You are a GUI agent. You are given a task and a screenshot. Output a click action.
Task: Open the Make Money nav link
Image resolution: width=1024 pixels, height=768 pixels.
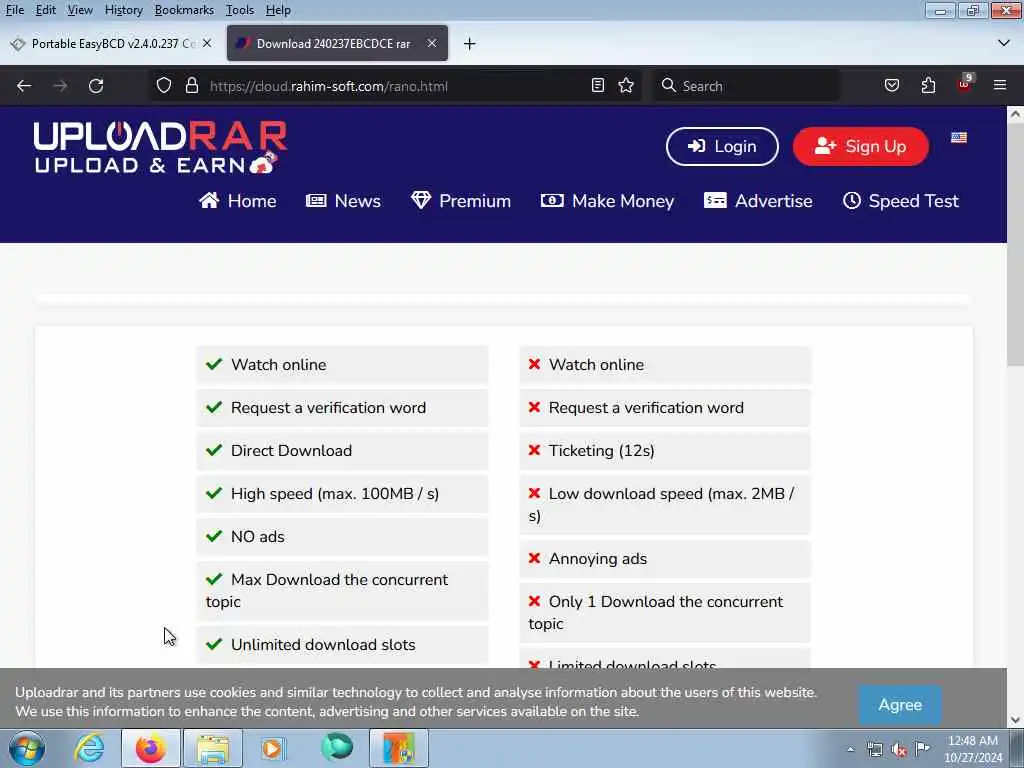point(607,200)
